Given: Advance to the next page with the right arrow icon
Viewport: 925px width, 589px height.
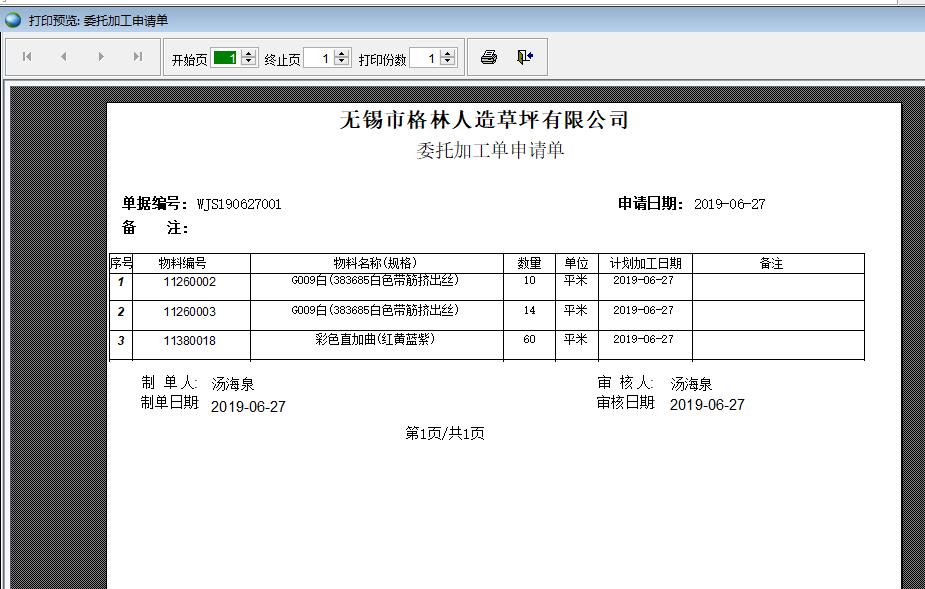Looking at the screenshot, I should pyautogui.click(x=99, y=57).
